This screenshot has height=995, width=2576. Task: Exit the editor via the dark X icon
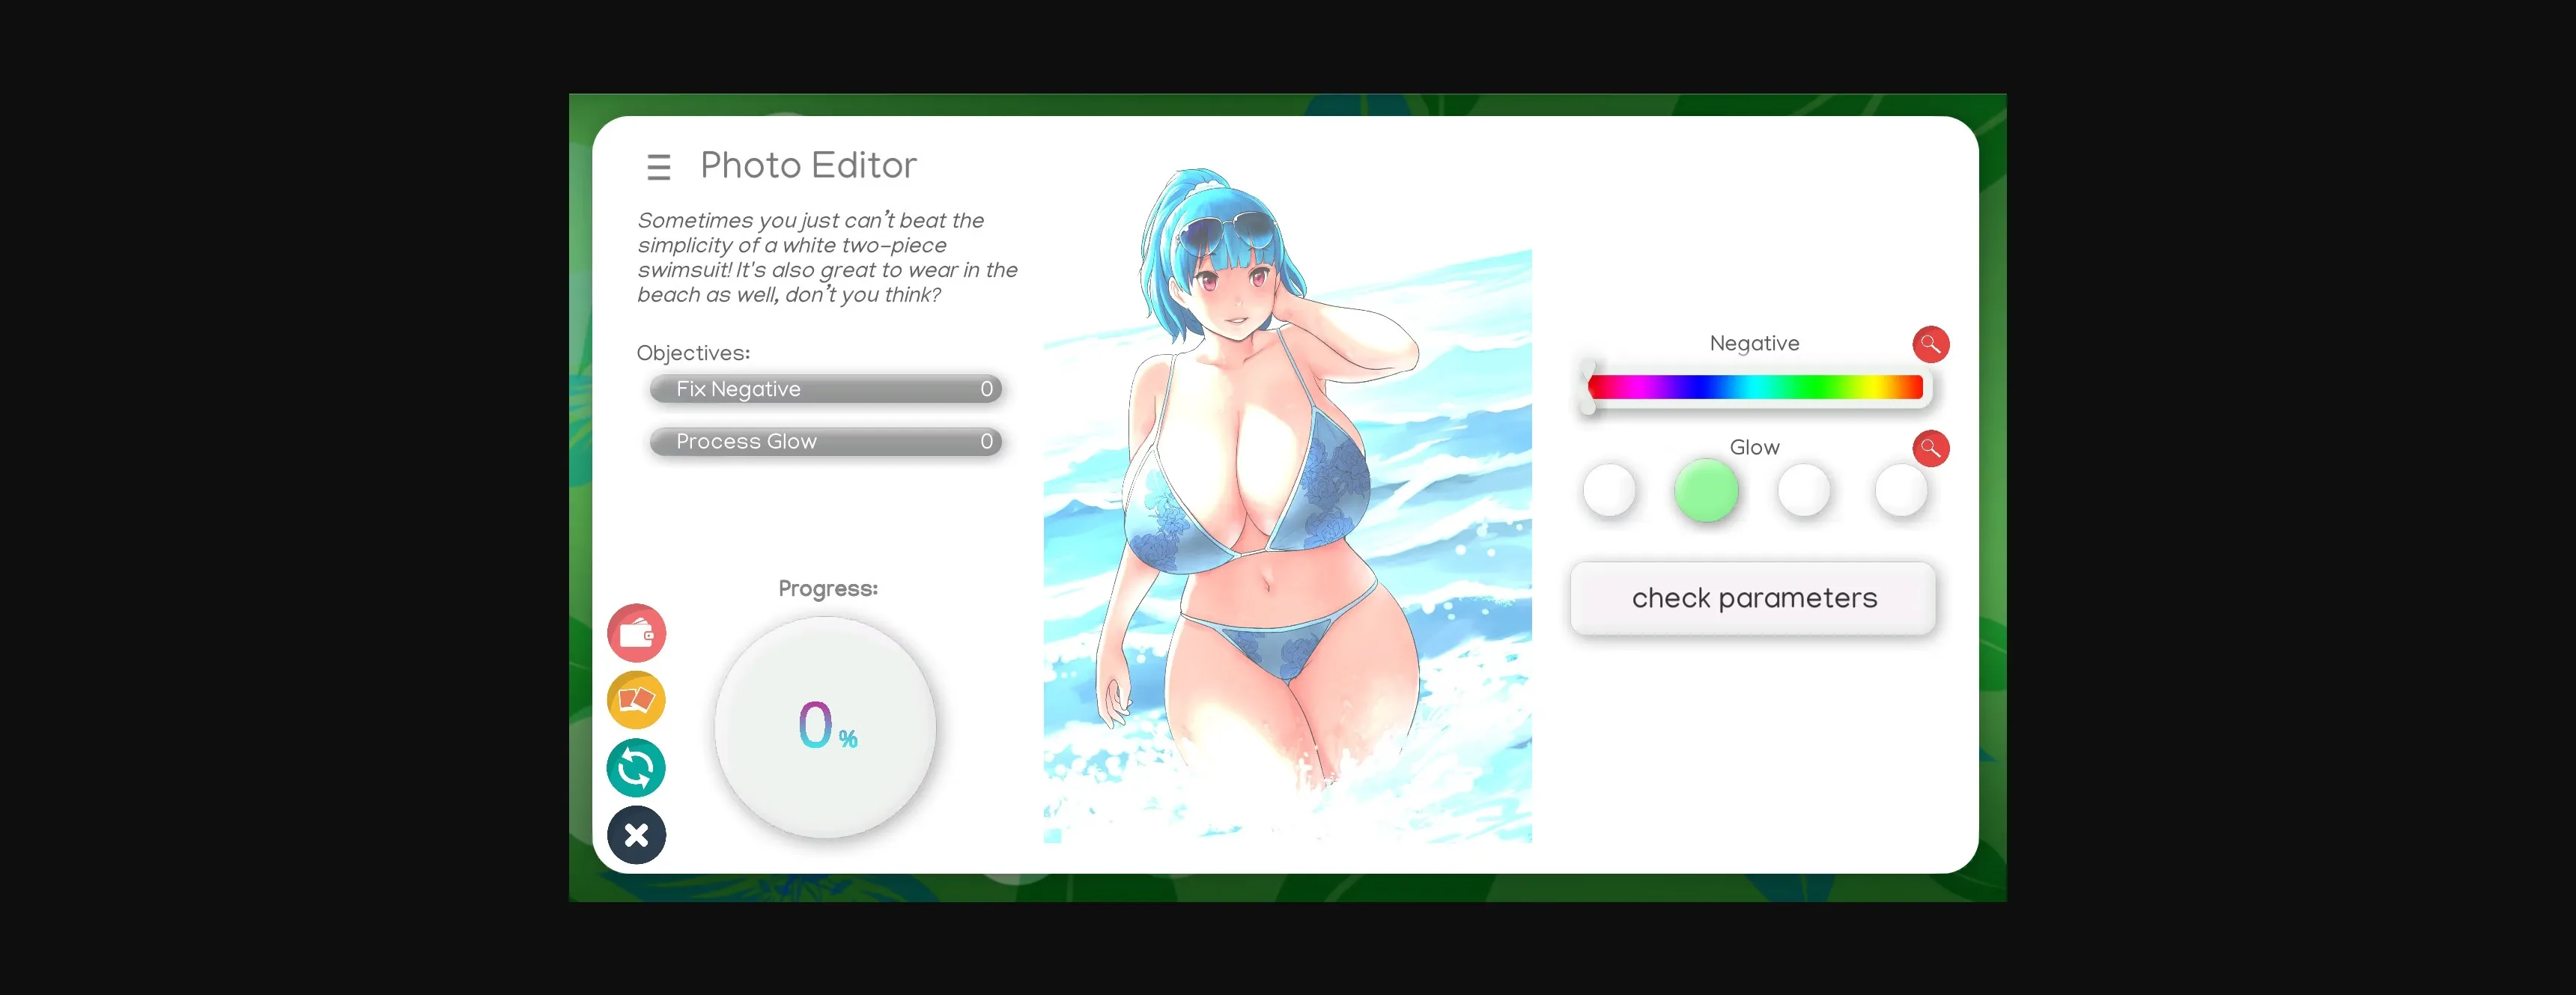[636, 834]
